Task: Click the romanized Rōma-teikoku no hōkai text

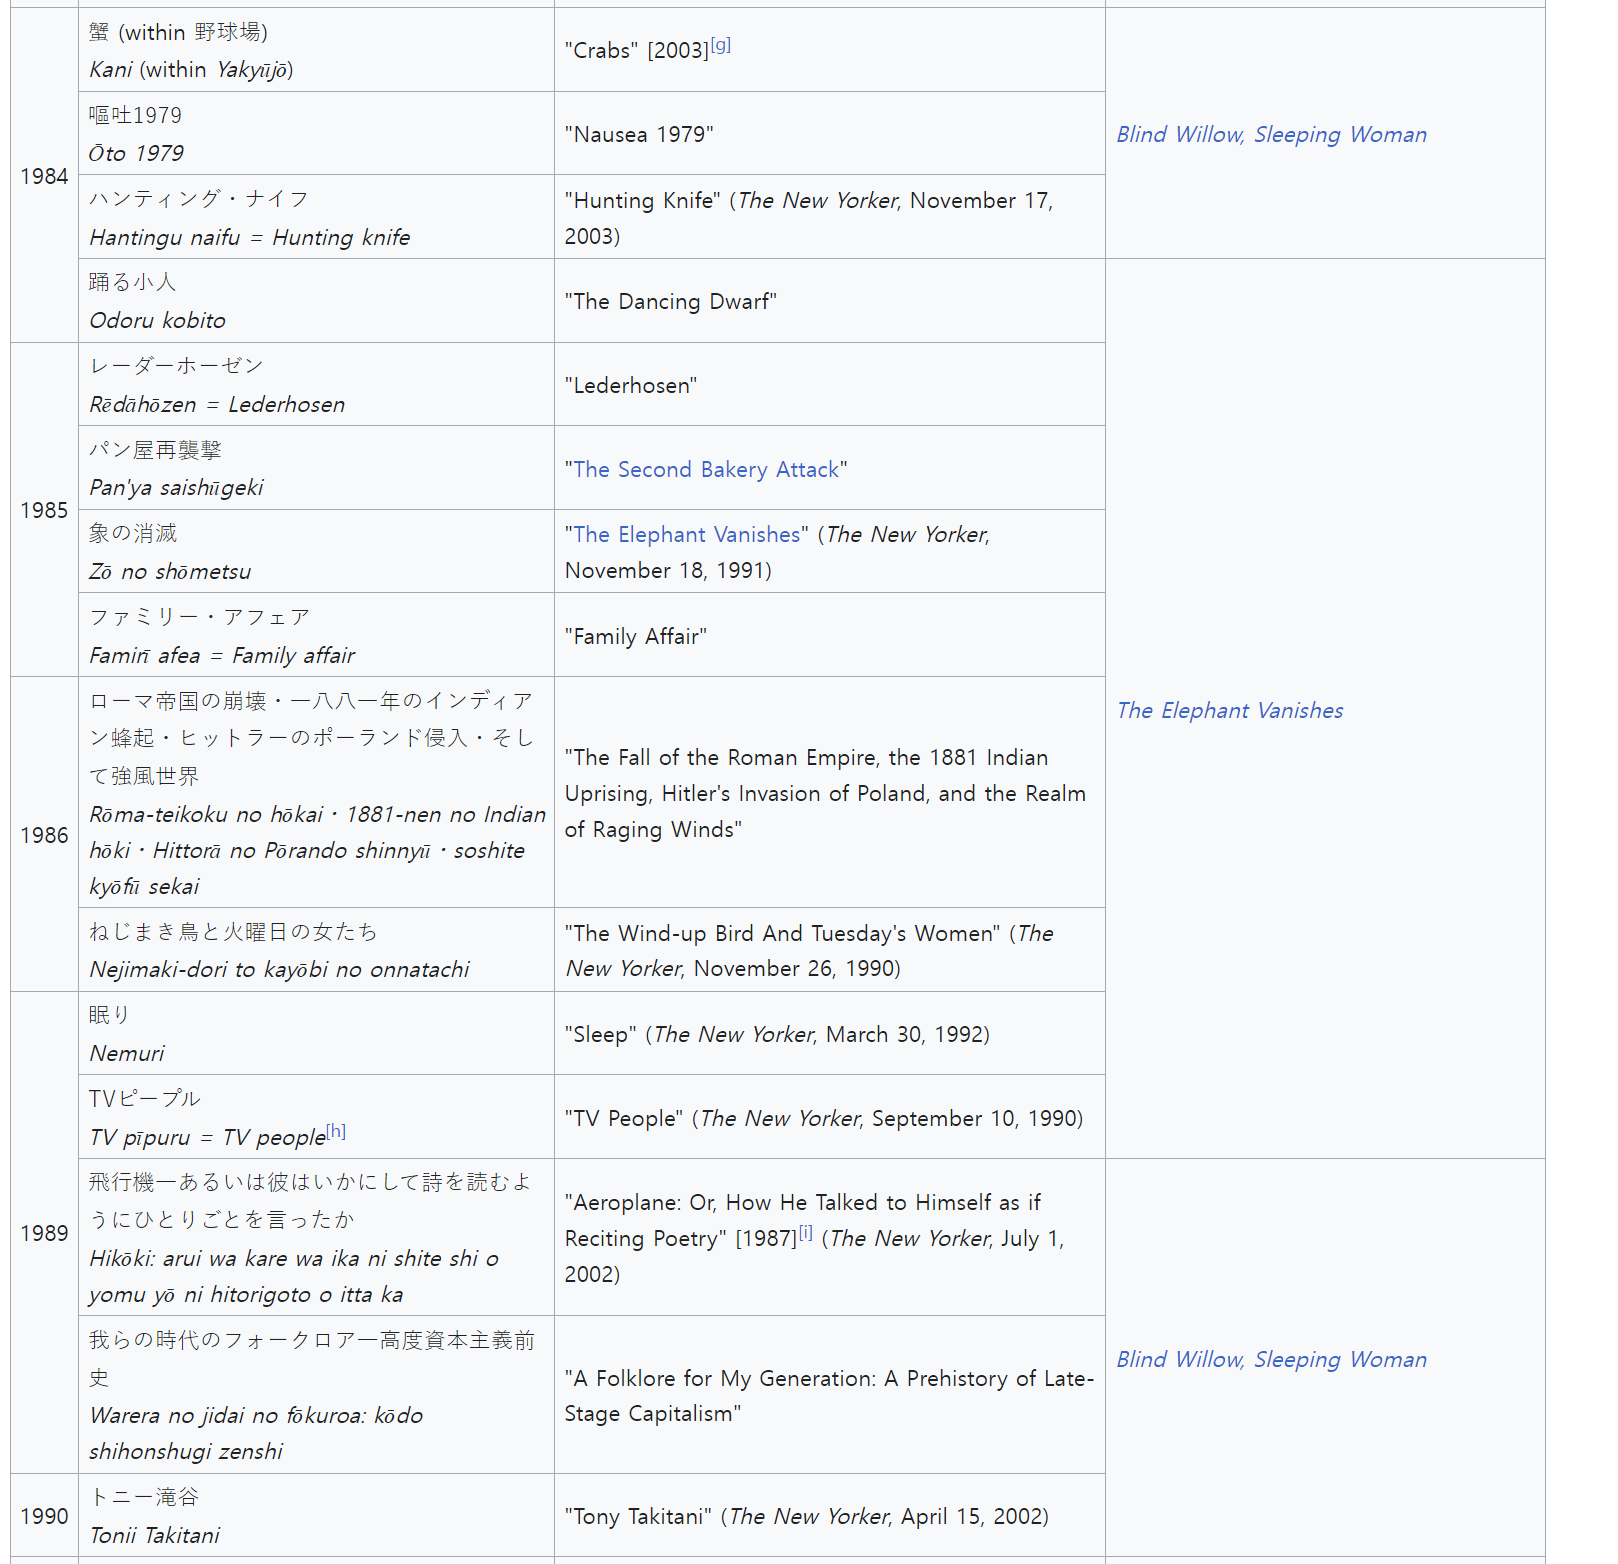Action: [x=317, y=850]
